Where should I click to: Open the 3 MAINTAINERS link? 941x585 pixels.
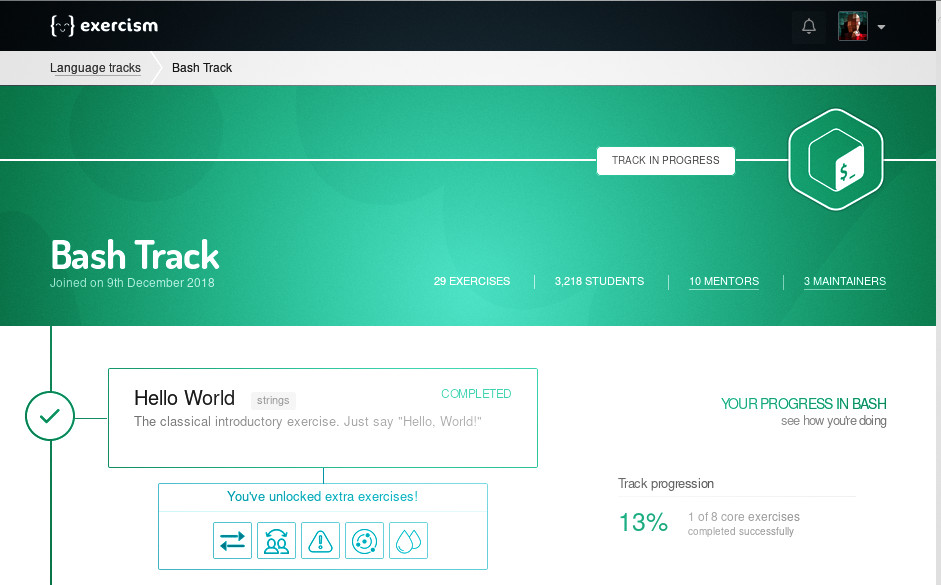[844, 281]
